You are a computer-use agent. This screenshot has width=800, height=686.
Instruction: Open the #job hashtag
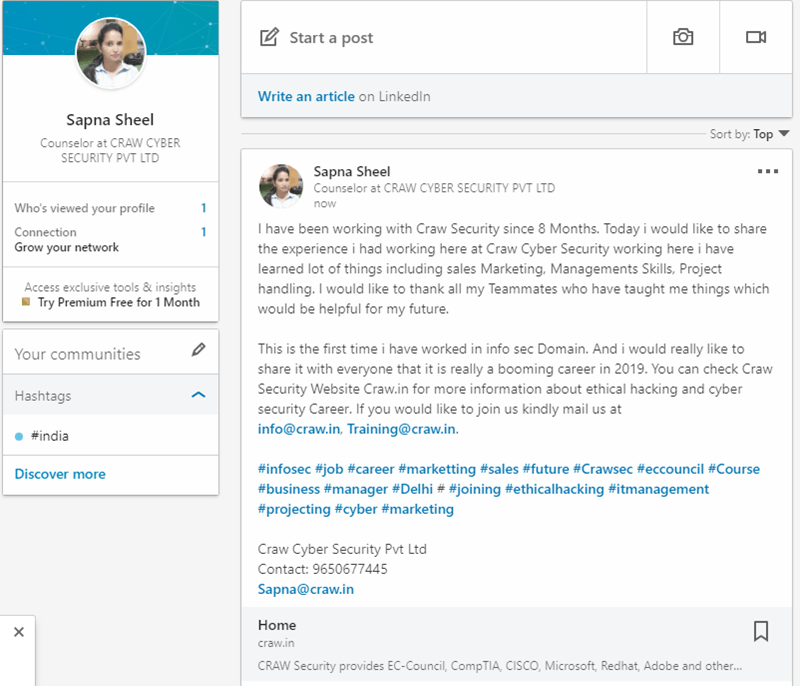click(329, 469)
